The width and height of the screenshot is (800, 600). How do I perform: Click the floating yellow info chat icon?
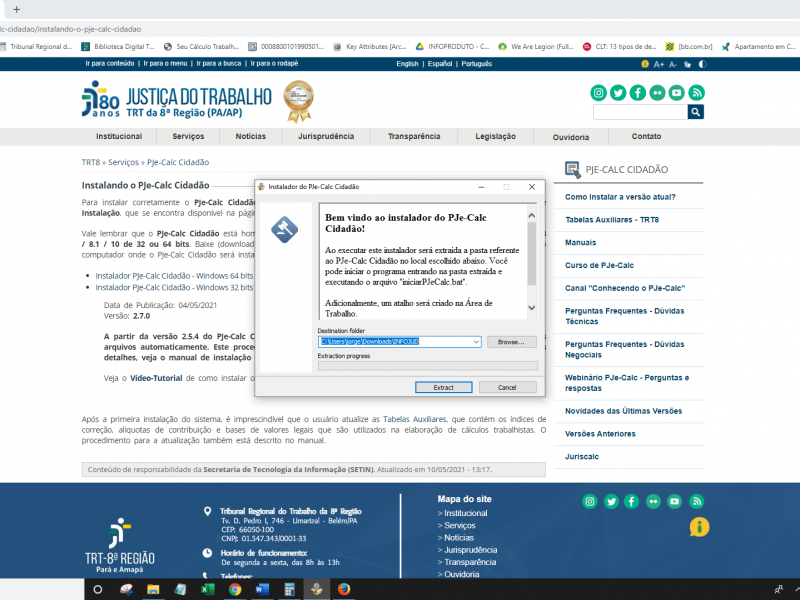(699, 527)
